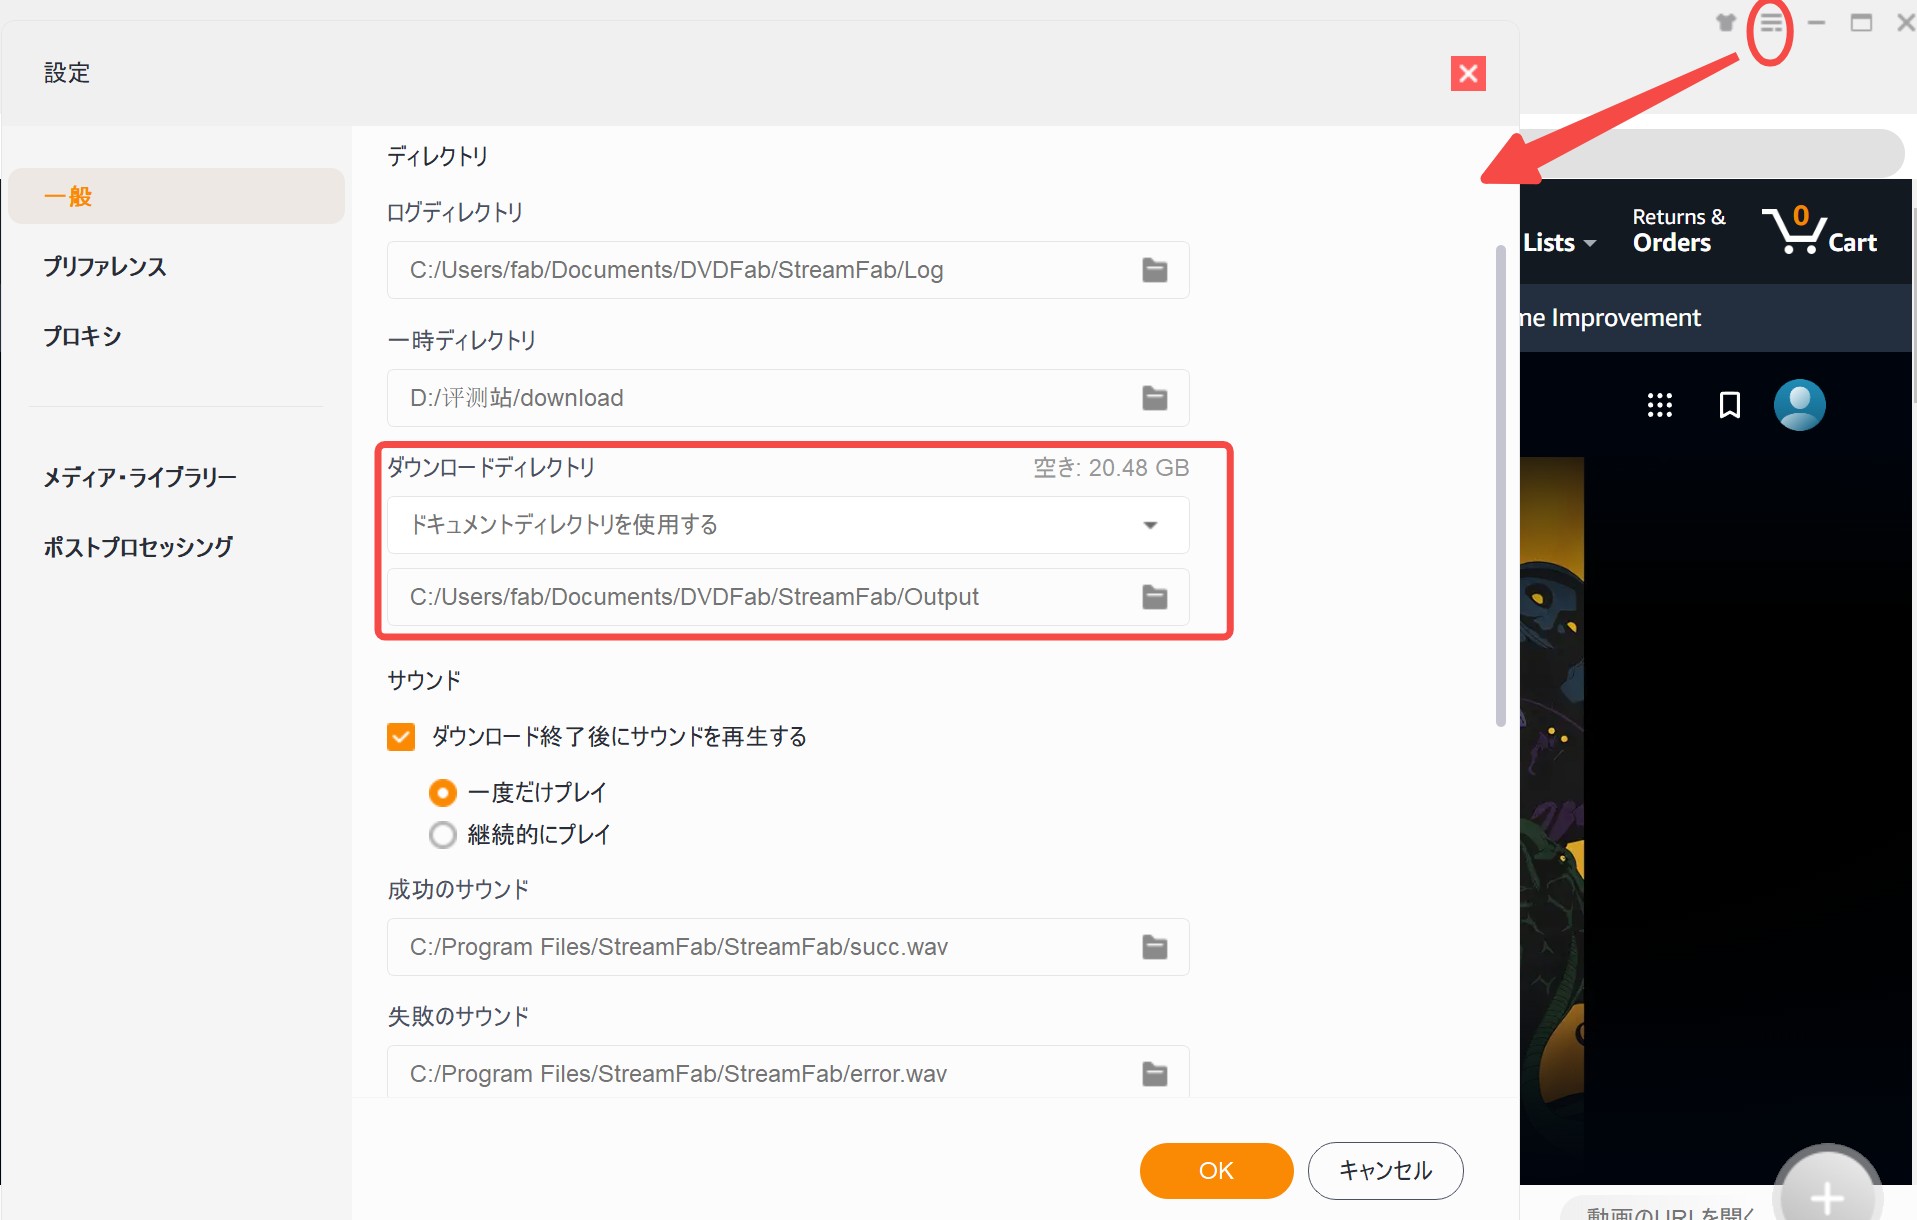Toggle play sound after download checkbox
The width and height of the screenshot is (1917, 1220).
click(x=401, y=737)
